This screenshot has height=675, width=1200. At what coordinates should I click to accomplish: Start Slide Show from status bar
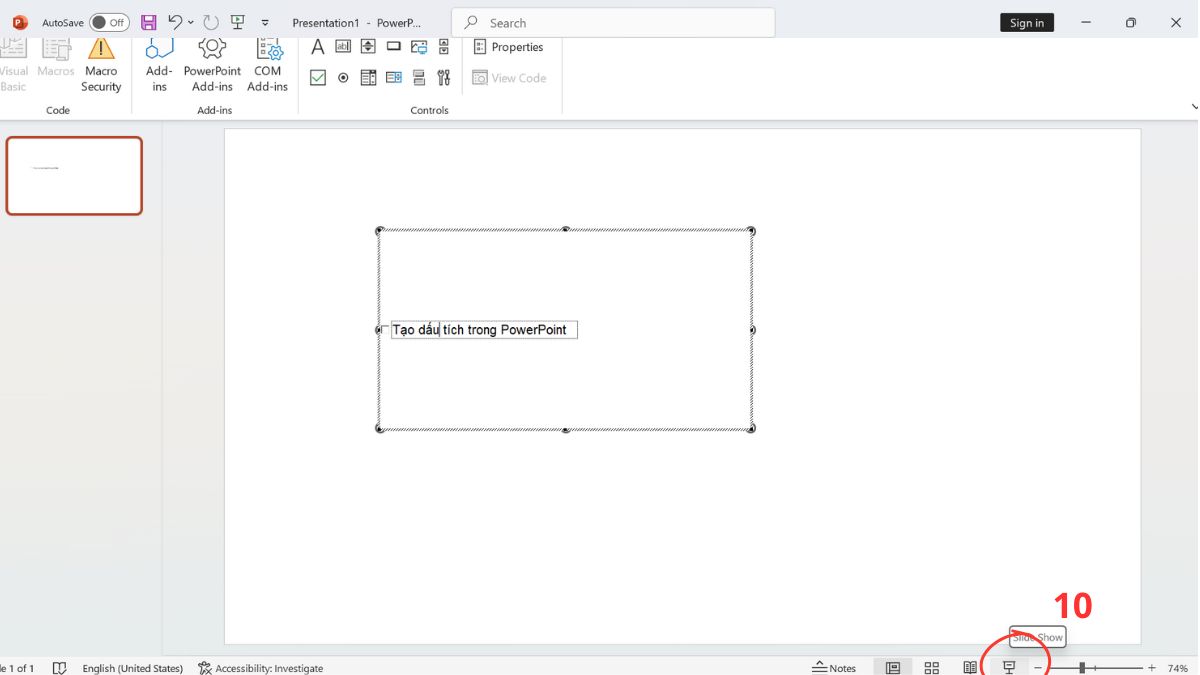click(1009, 667)
